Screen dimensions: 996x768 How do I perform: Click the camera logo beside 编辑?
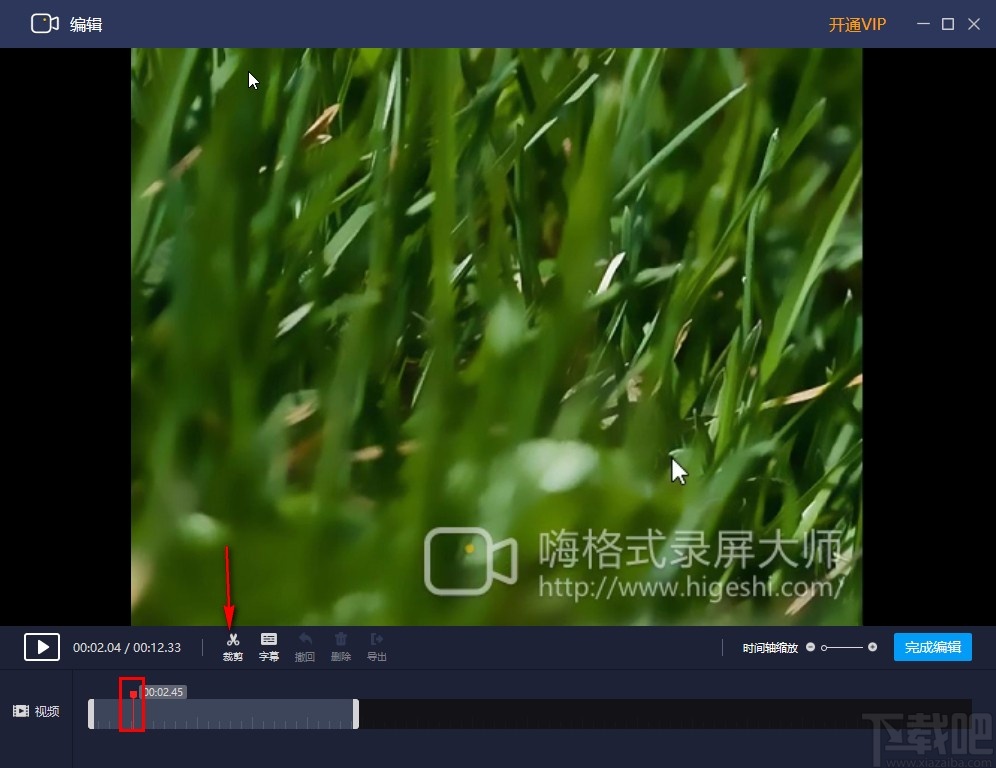(x=44, y=24)
